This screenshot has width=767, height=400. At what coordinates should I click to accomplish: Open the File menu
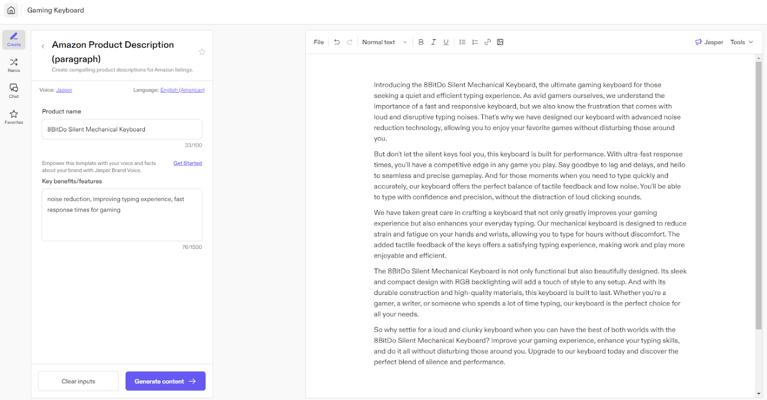coord(318,42)
